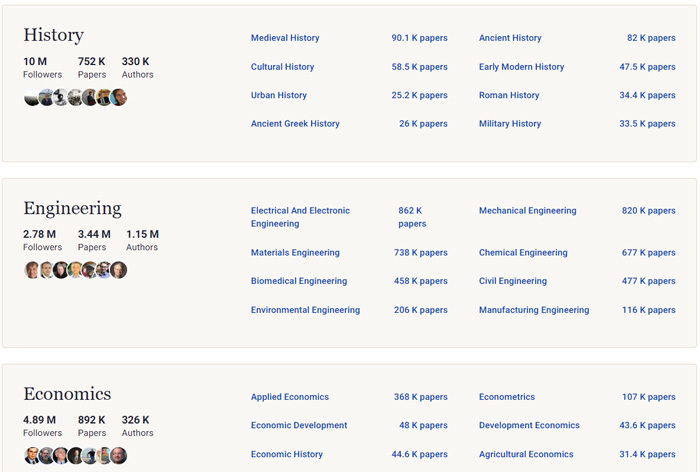
Task: Open the Ancient Greek History link
Action: click(295, 124)
